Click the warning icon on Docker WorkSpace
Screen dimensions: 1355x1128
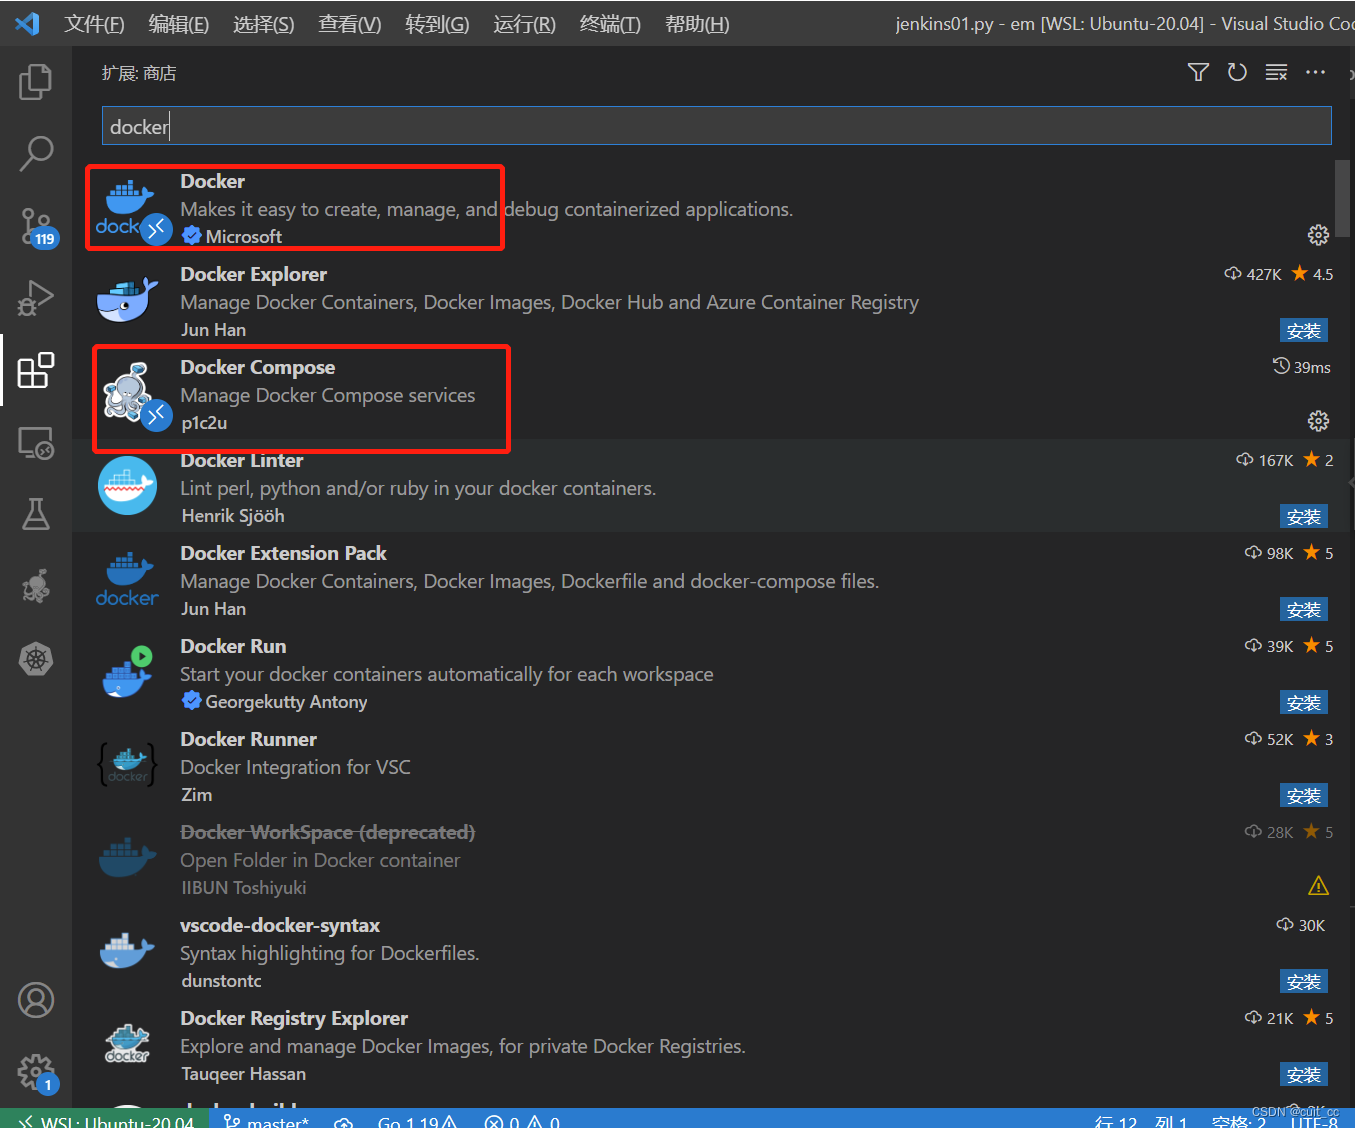pos(1318,886)
